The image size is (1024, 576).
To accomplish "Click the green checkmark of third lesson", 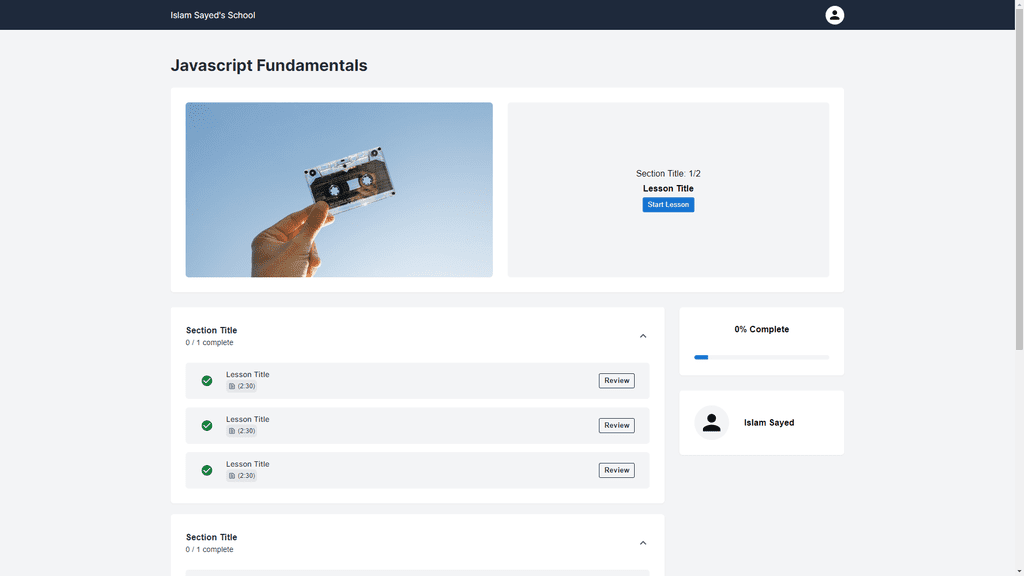I will click(x=206, y=470).
